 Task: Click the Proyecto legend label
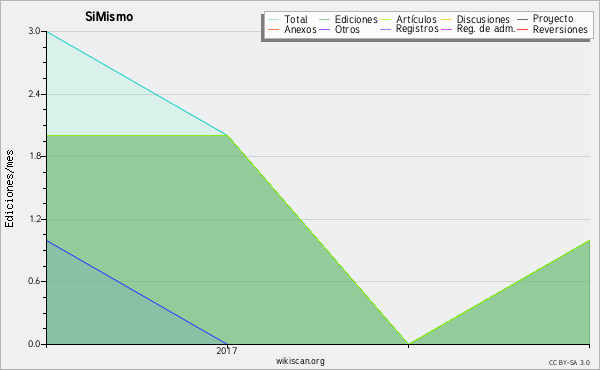pos(553,19)
